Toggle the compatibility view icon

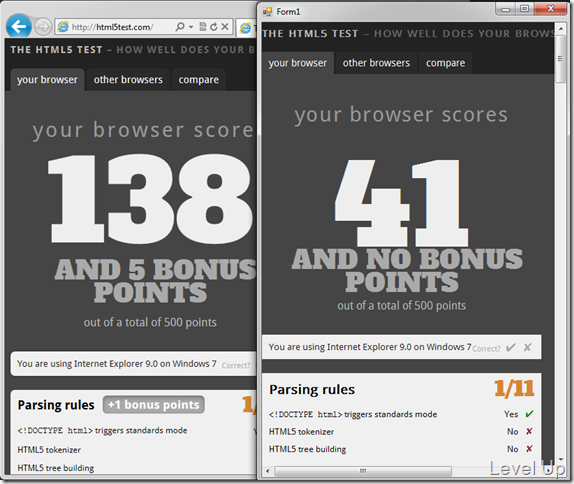[202, 27]
